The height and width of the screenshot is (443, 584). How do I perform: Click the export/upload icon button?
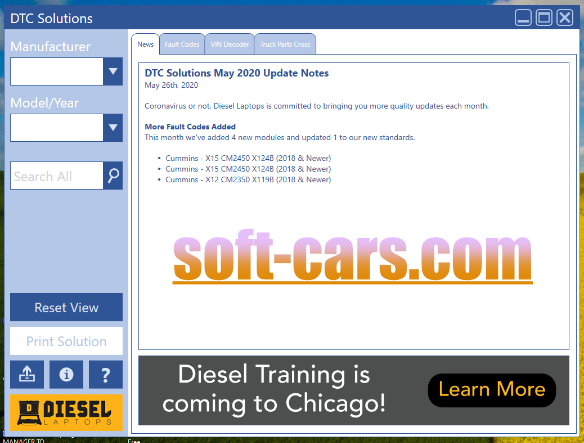click(x=27, y=374)
